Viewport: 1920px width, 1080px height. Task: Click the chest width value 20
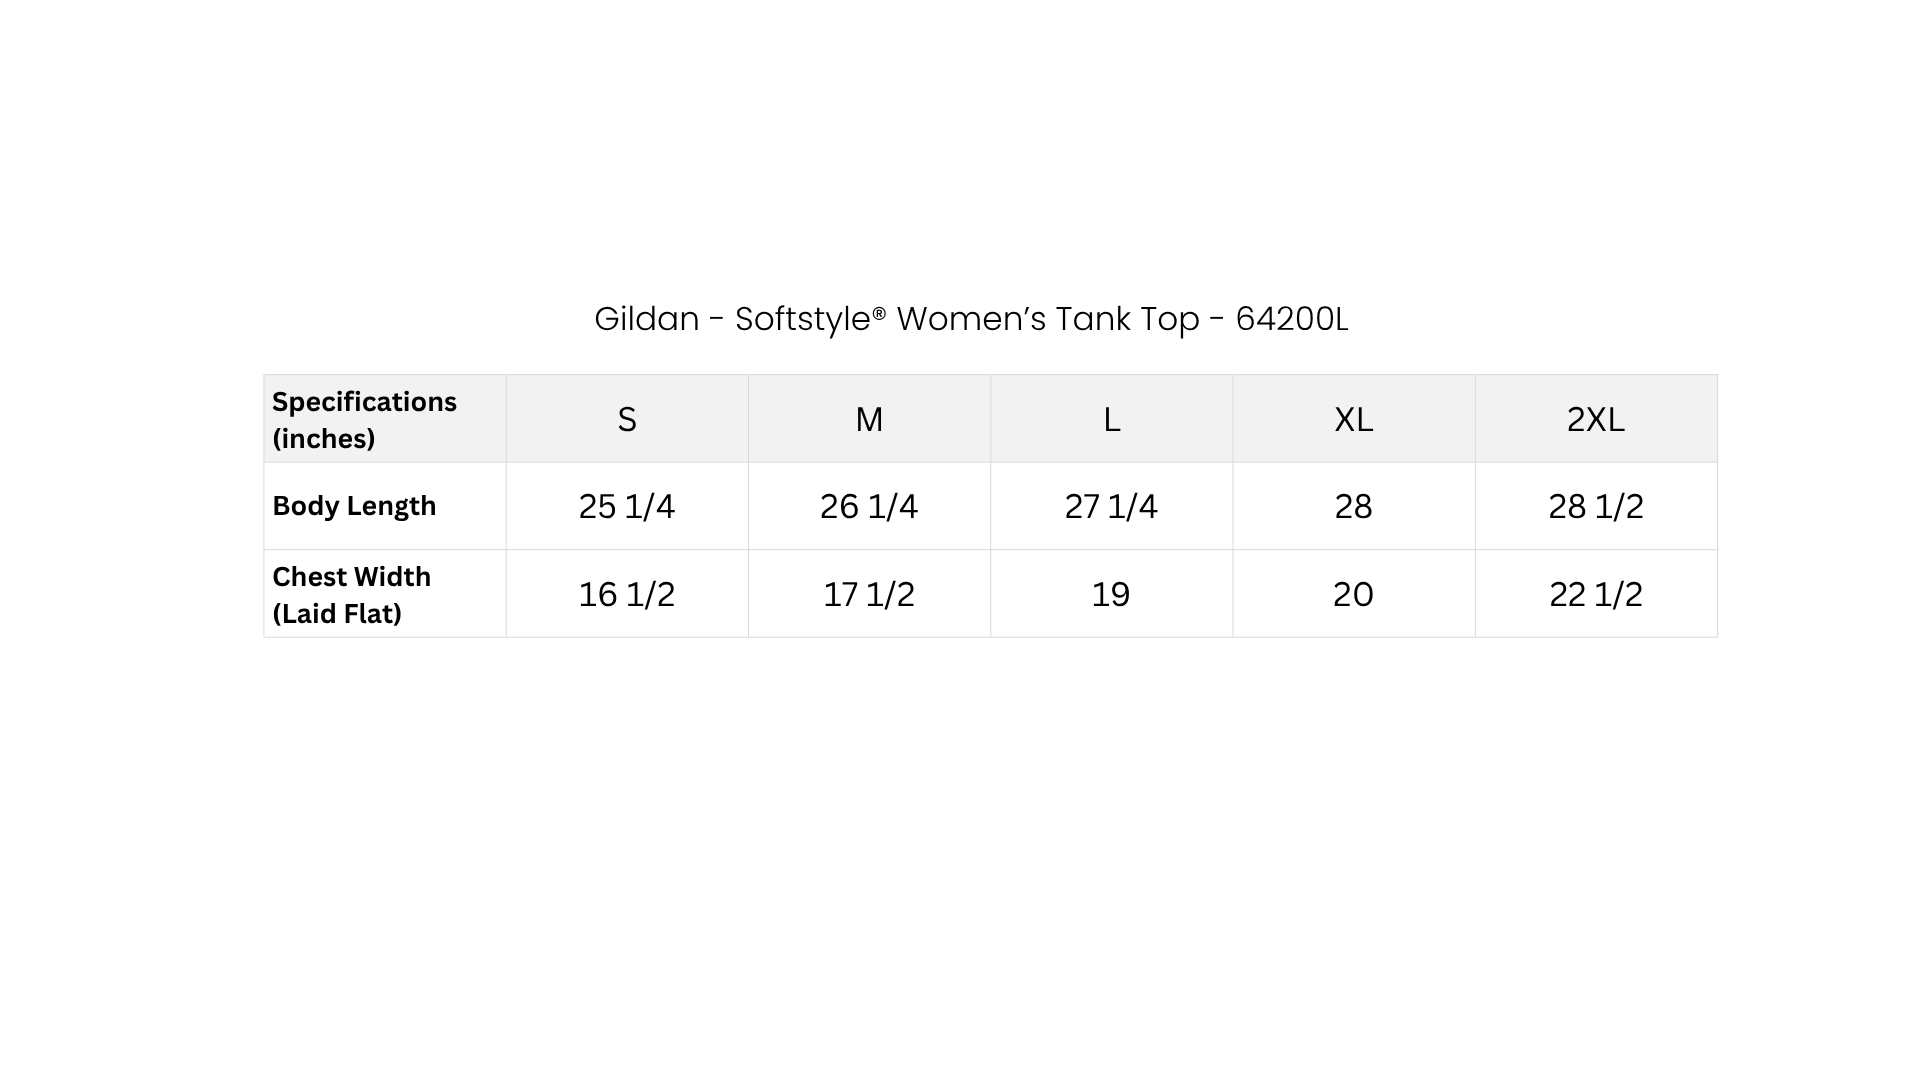tap(1354, 594)
